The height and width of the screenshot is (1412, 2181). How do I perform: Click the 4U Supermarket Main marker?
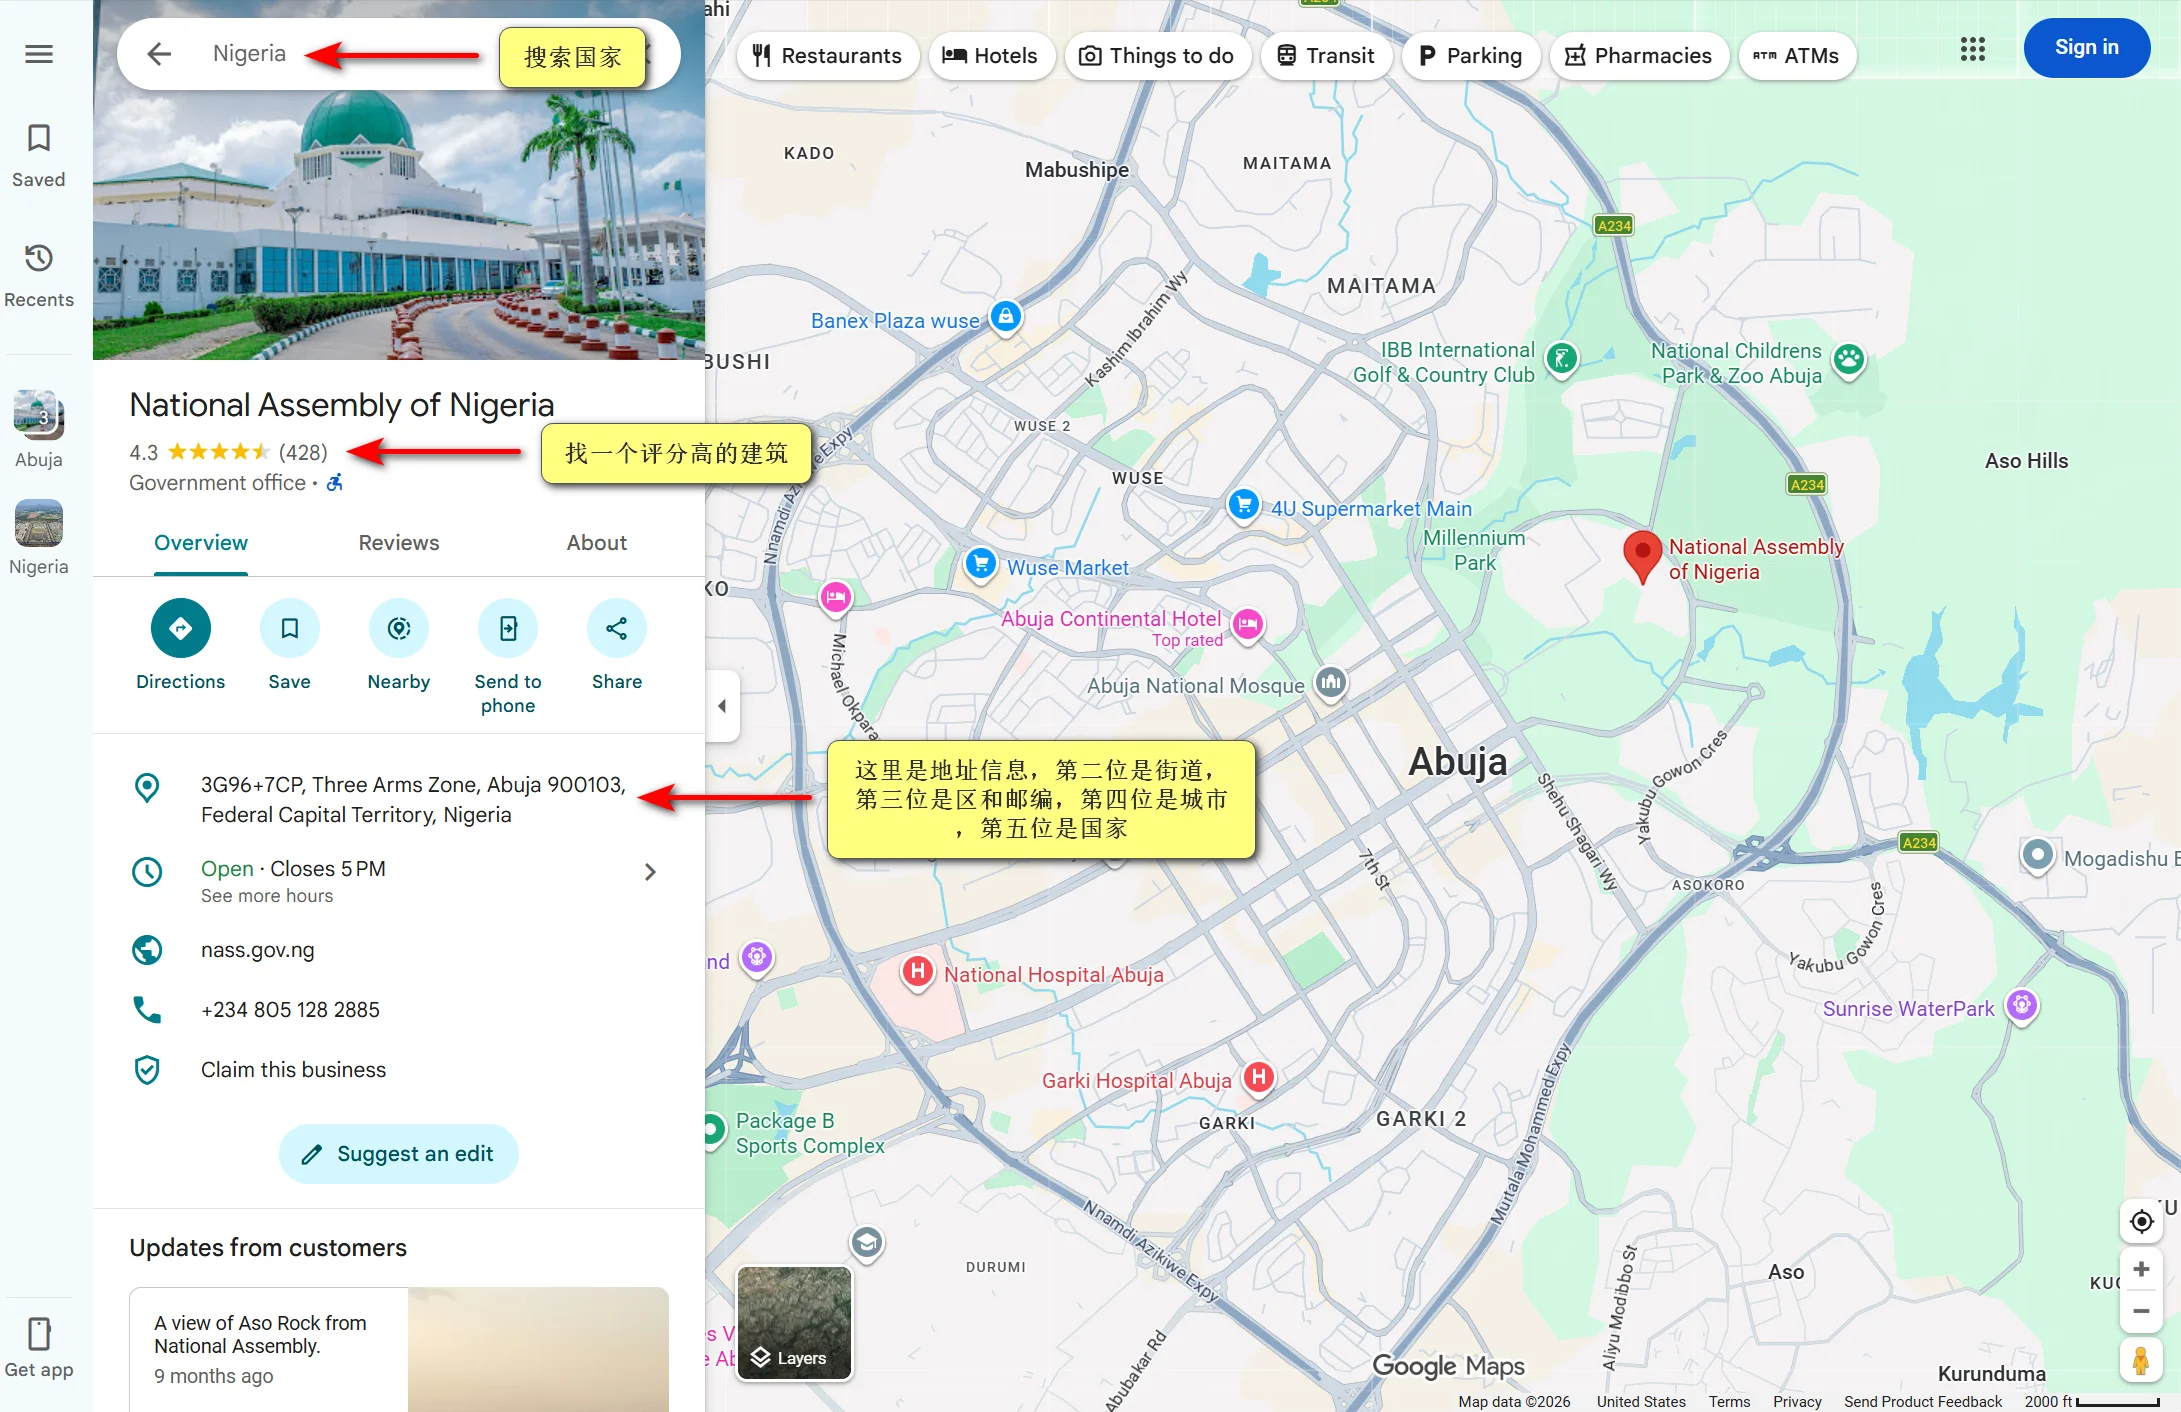coord(1244,504)
